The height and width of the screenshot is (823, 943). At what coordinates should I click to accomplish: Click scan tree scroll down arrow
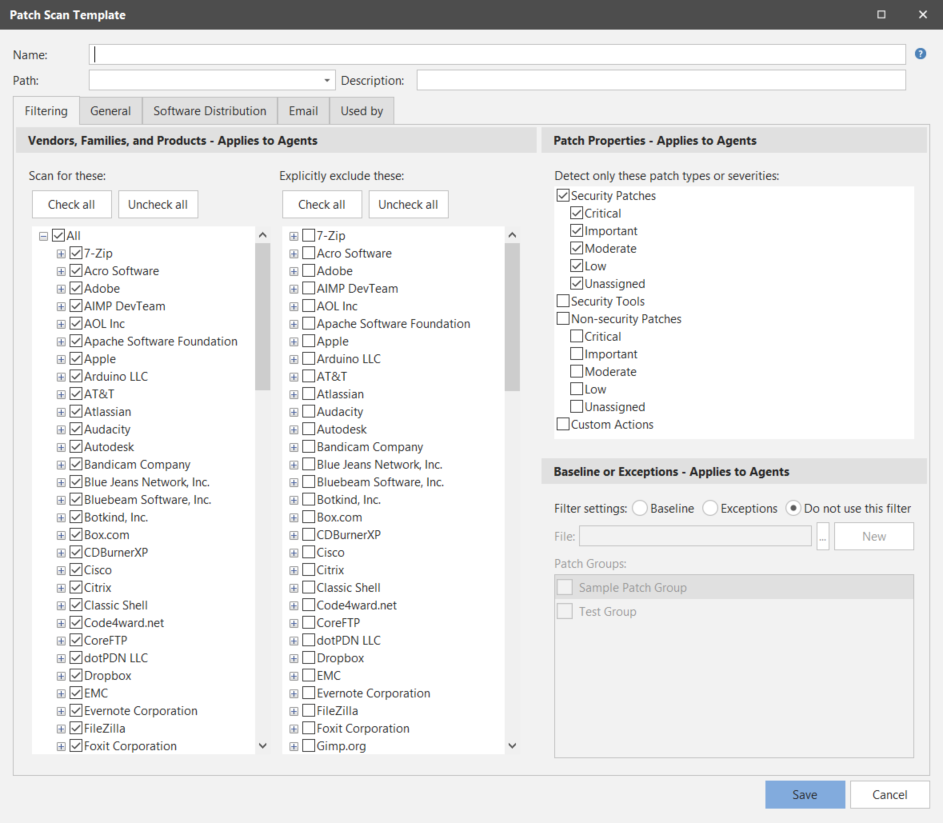[263, 745]
